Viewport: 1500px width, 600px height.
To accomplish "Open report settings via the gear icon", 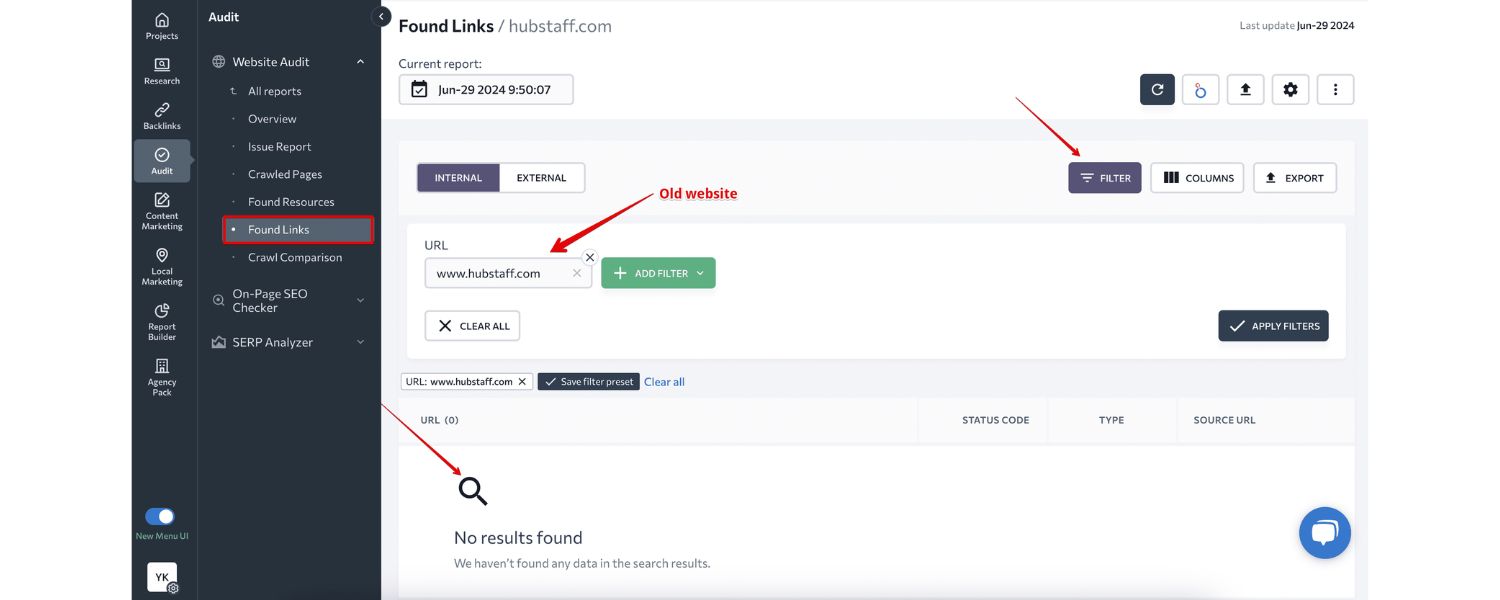I will pyautogui.click(x=1290, y=89).
